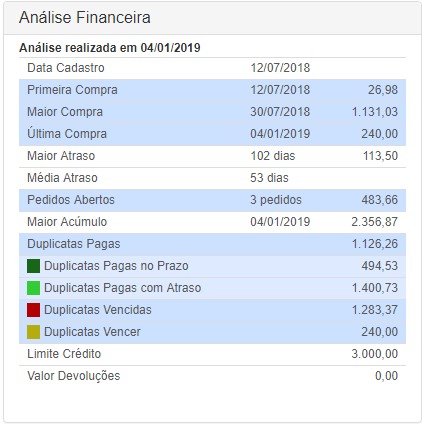The width and height of the screenshot is (422, 424).
Task: Select the Limite Crédito value 3.000,00
Action: click(375, 354)
